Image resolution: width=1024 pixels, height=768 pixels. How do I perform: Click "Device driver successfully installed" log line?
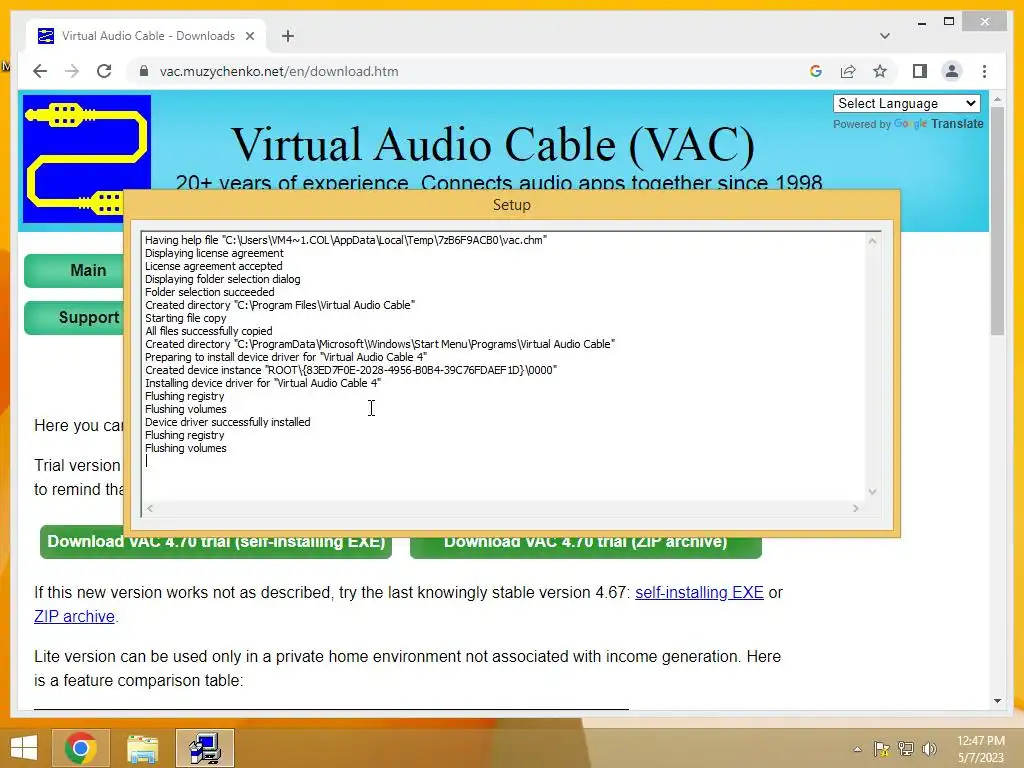pyautogui.click(x=227, y=422)
